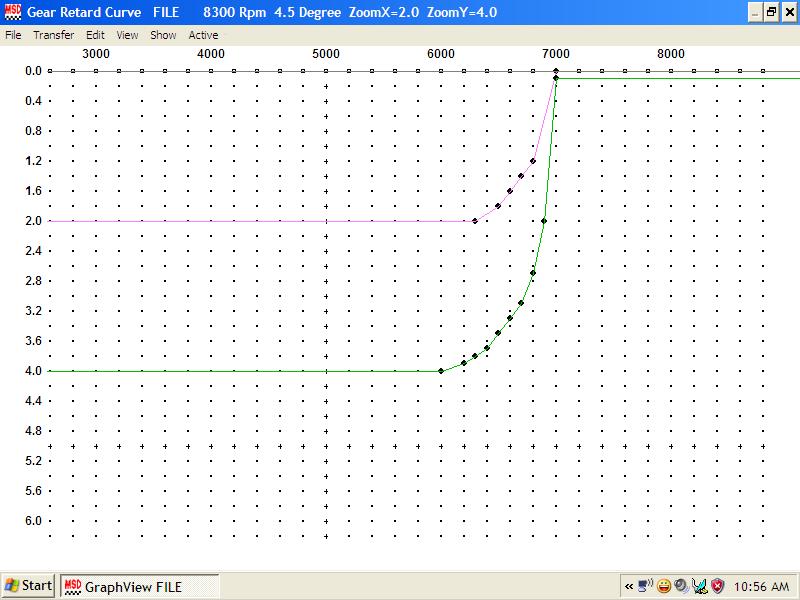Open the File menu

click(x=13, y=35)
